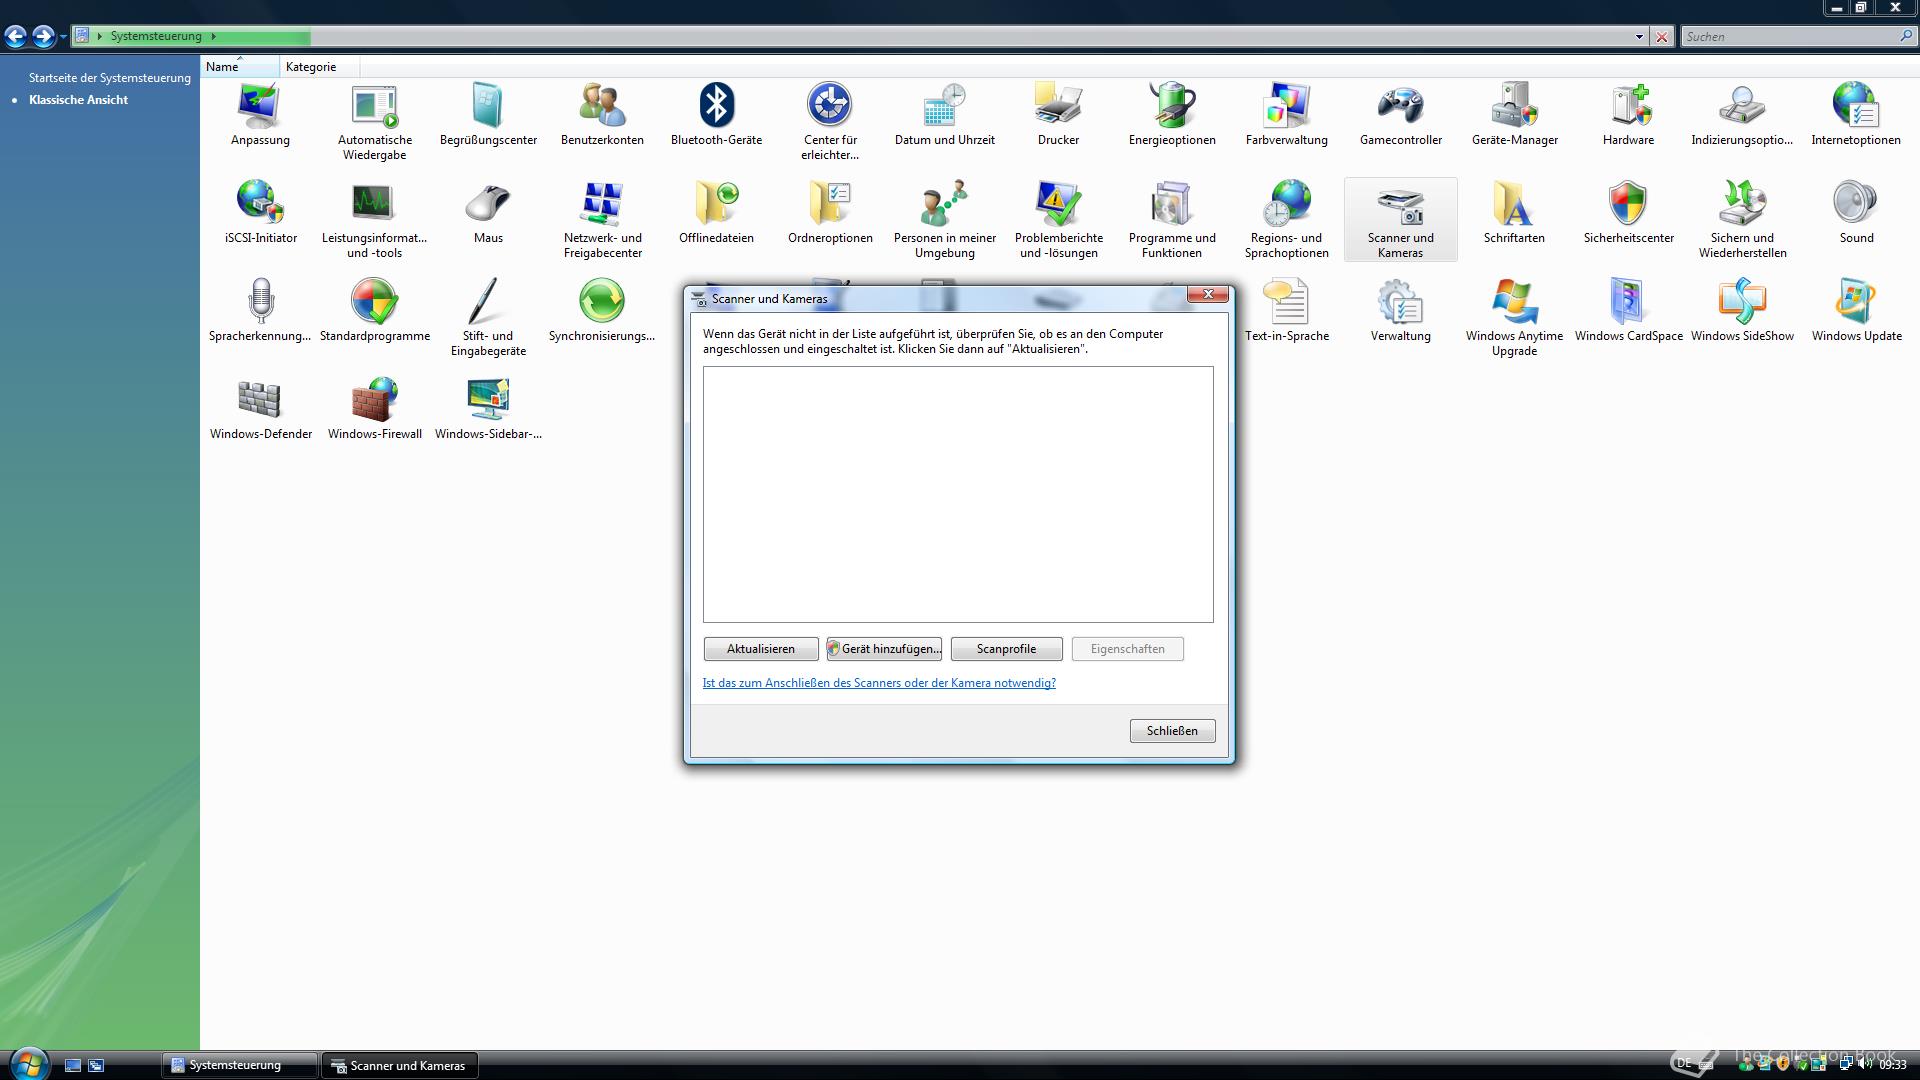Expand the address bar history dropdown

(x=1639, y=37)
